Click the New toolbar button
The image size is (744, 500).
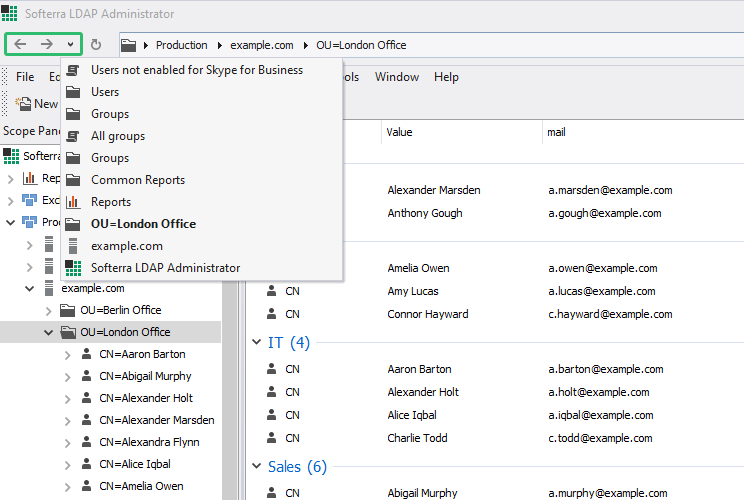(x=37, y=103)
